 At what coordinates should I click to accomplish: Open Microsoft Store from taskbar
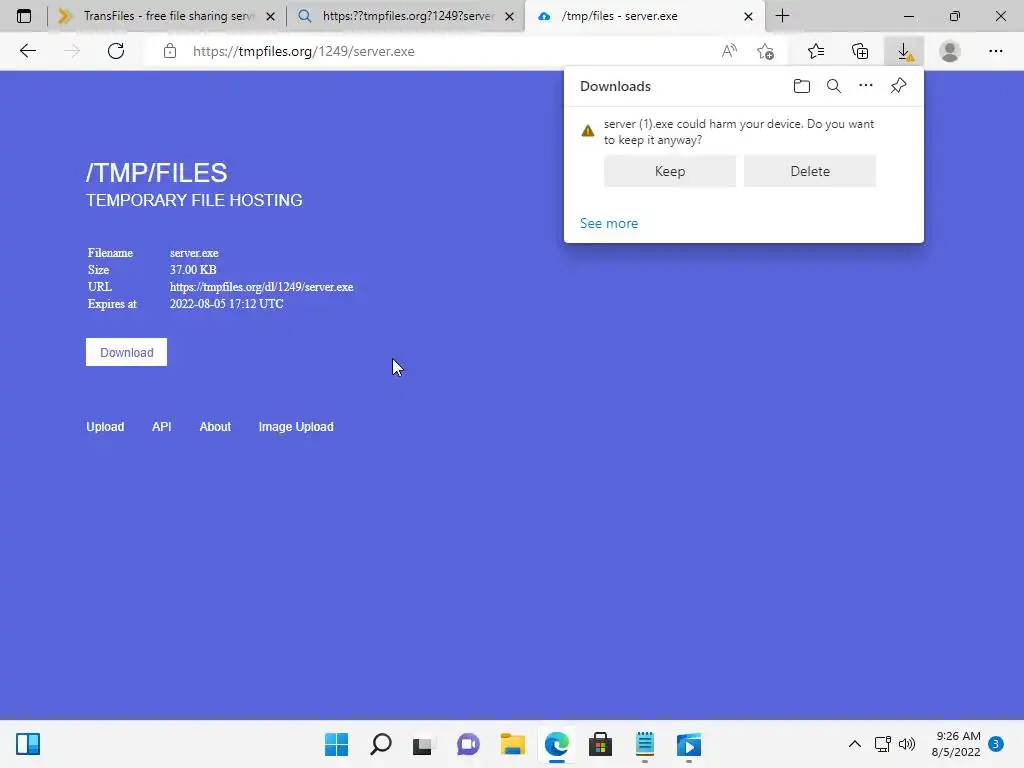pyautogui.click(x=600, y=744)
